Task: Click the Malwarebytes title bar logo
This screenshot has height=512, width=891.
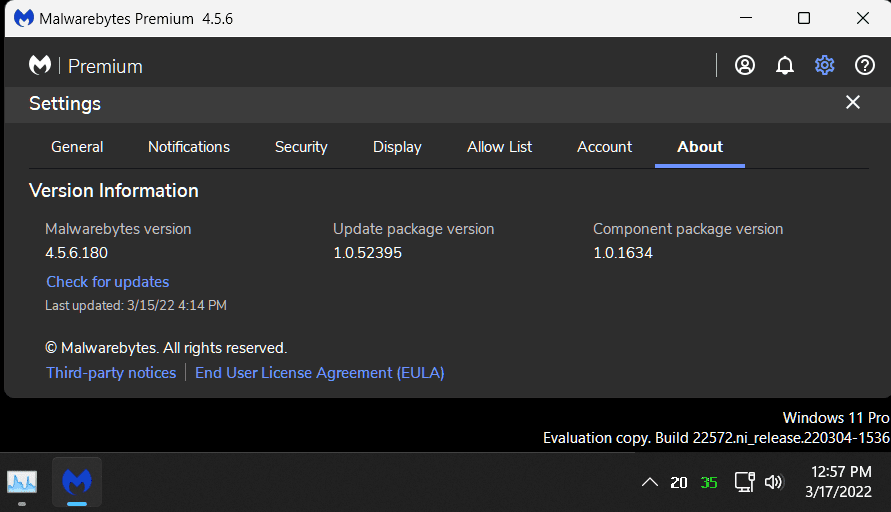Action: pos(23,18)
